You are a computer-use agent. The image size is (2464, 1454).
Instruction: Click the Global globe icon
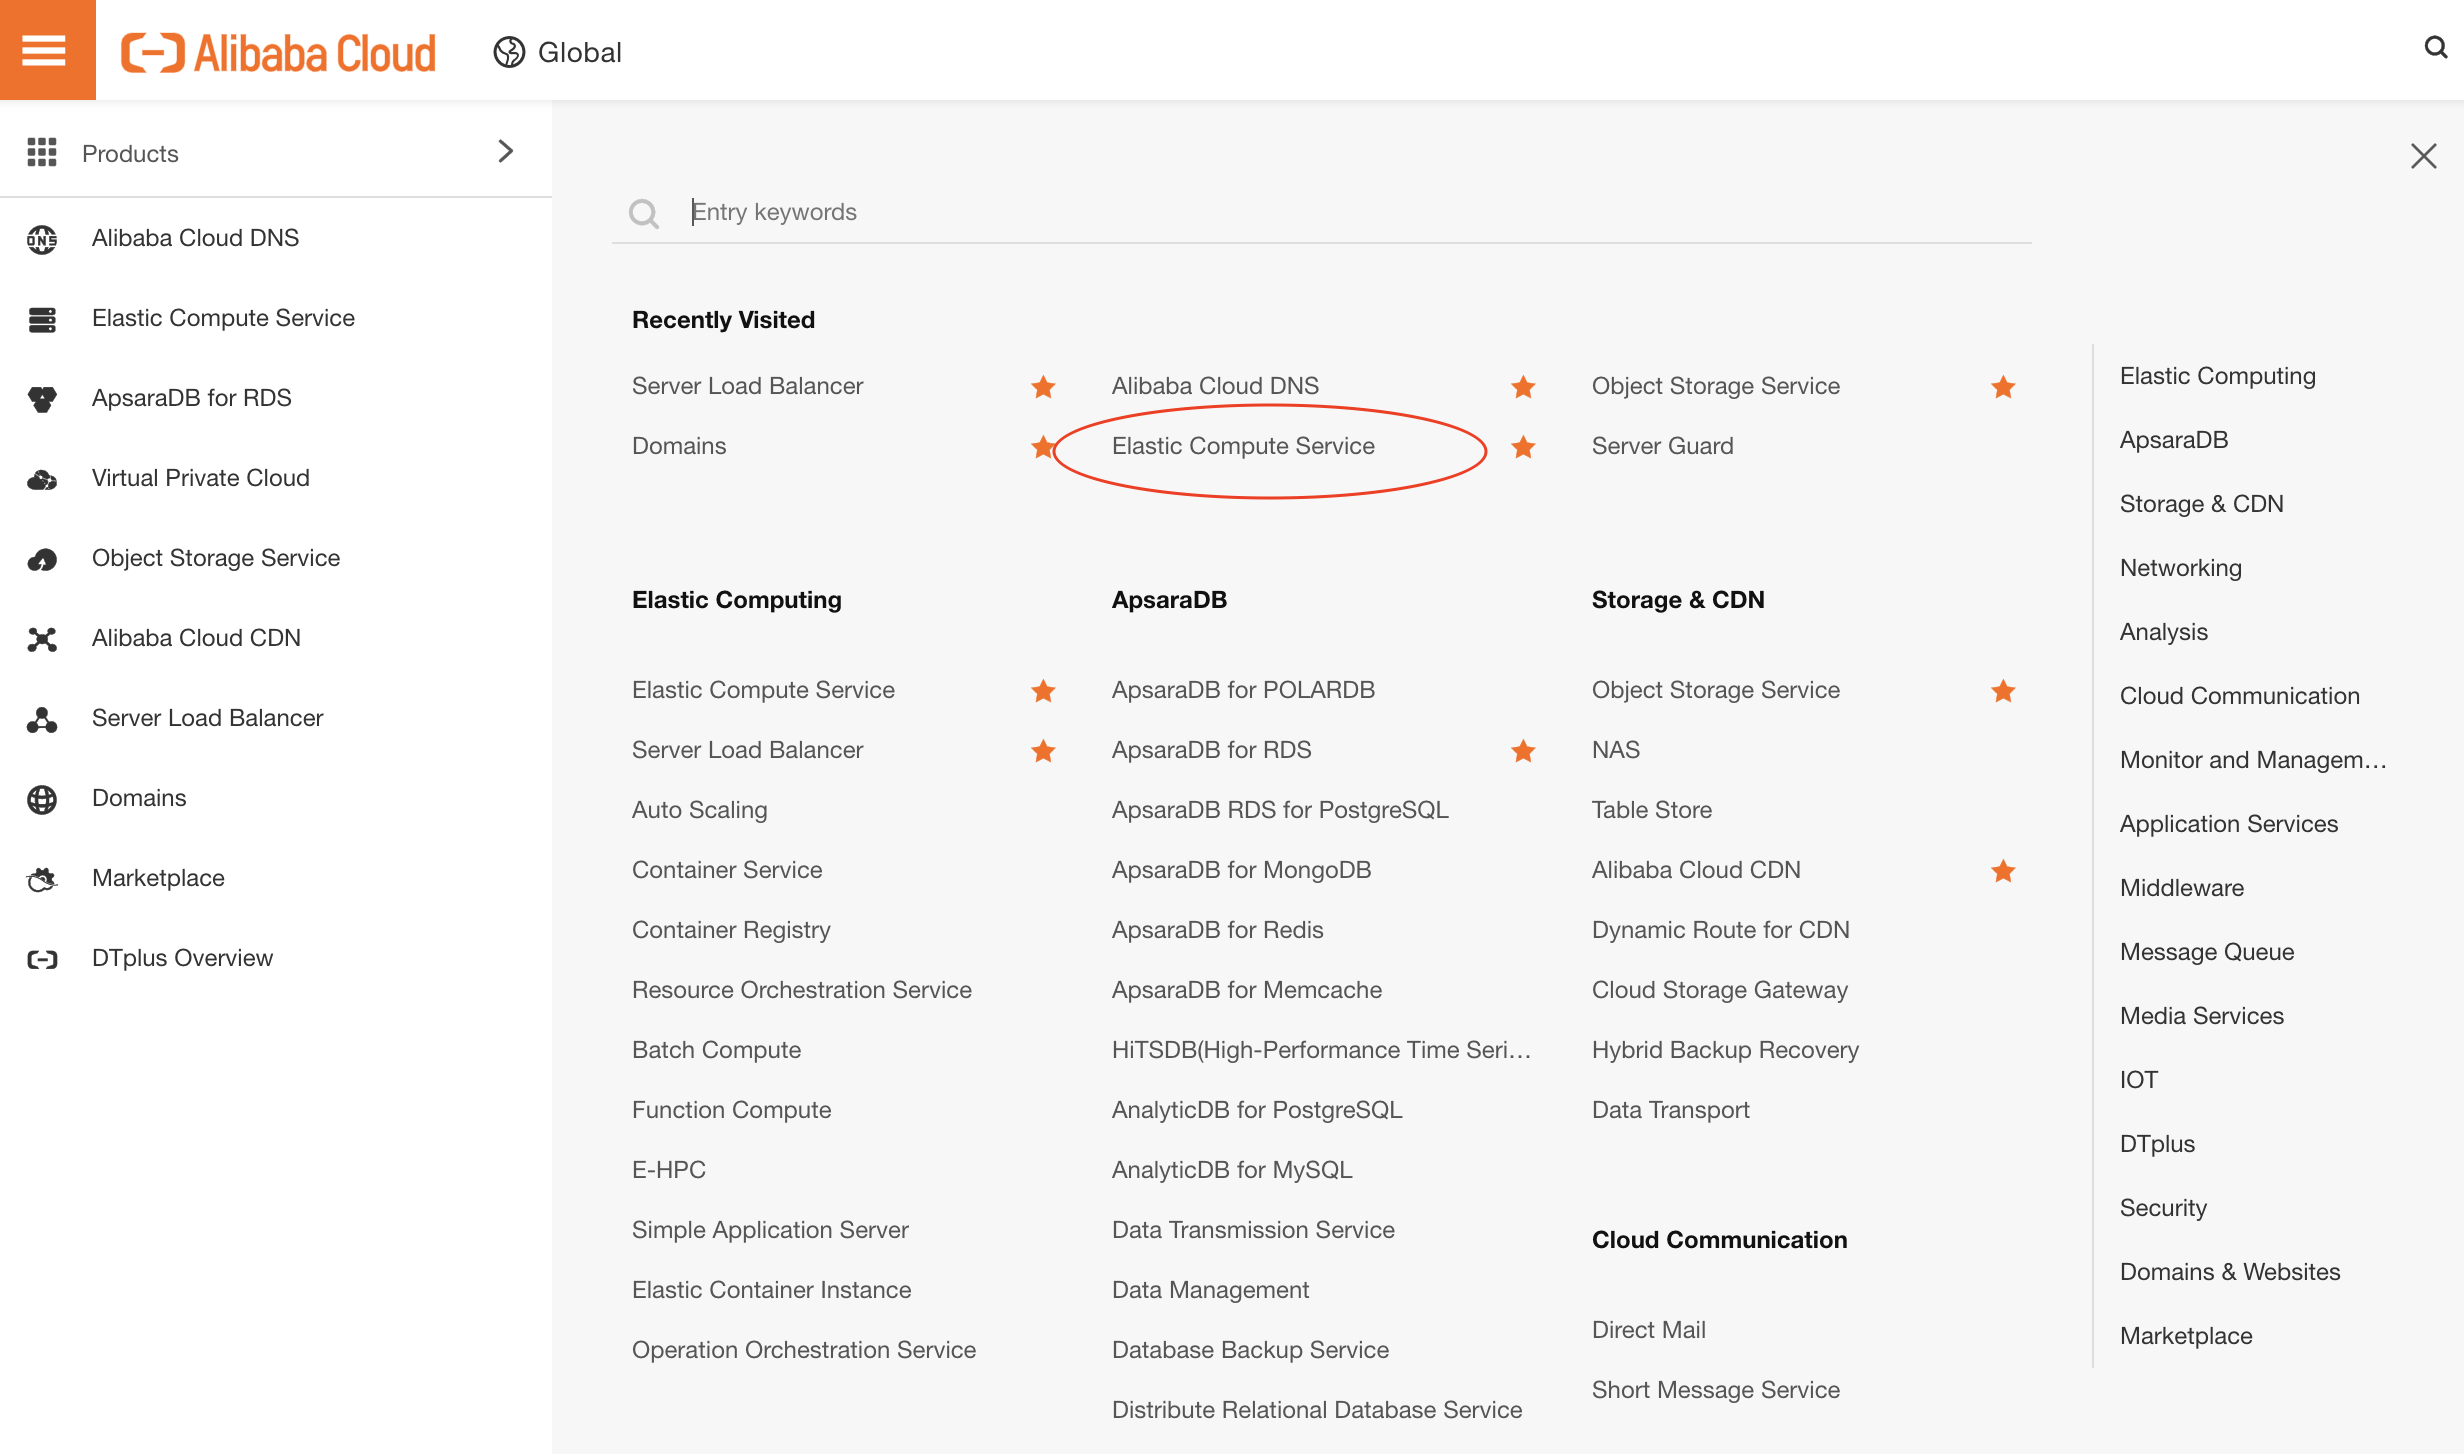point(509,52)
